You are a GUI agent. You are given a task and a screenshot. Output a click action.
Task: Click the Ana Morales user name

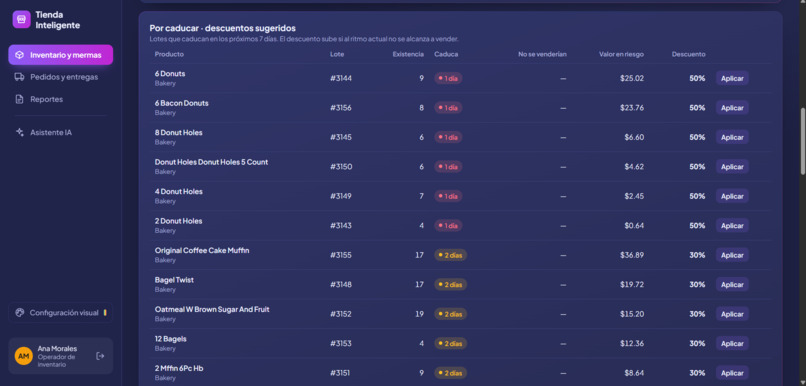click(57, 348)
